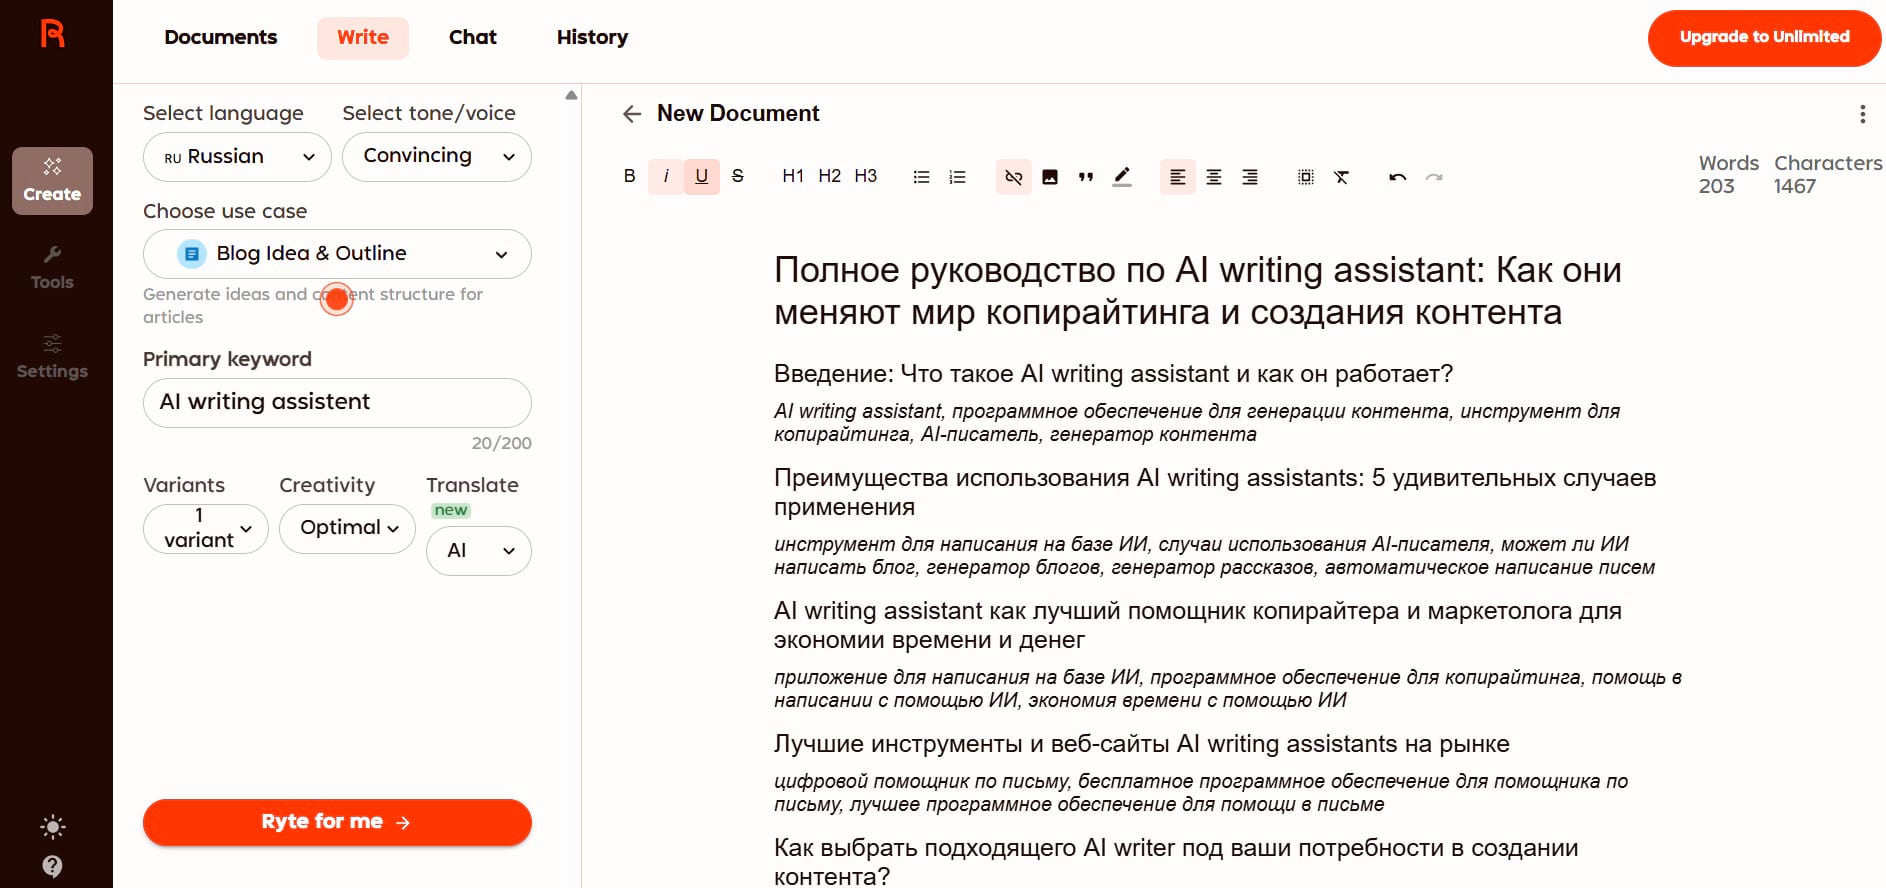Click the 'Преимущества использования' heading
The image size is (1886, 888).
pyautogui.click(x=1215, y=492)
